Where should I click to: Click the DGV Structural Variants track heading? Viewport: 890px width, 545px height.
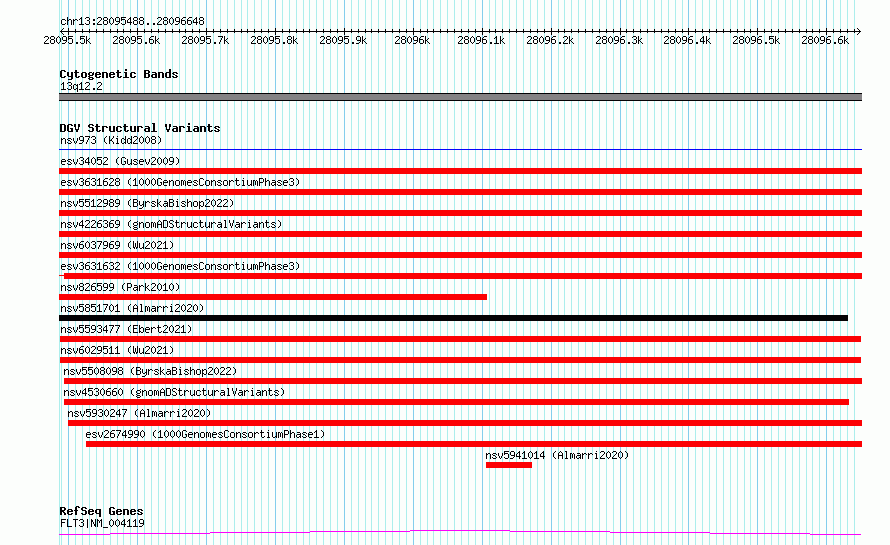click(x=140, y=128)
